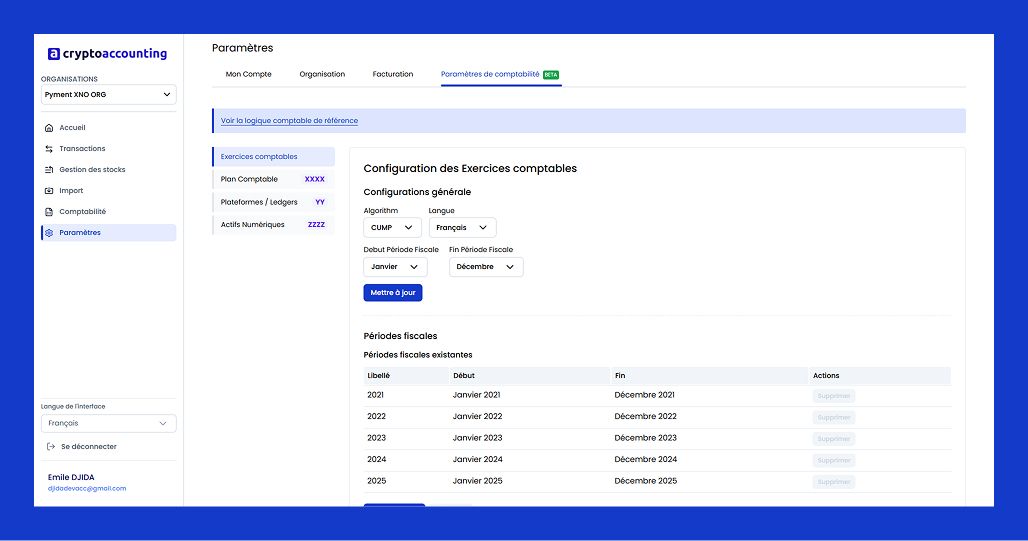Open the Algorithm CUMP dropdown
This screenshot has height=541, width=1028.
pos(392,228)
